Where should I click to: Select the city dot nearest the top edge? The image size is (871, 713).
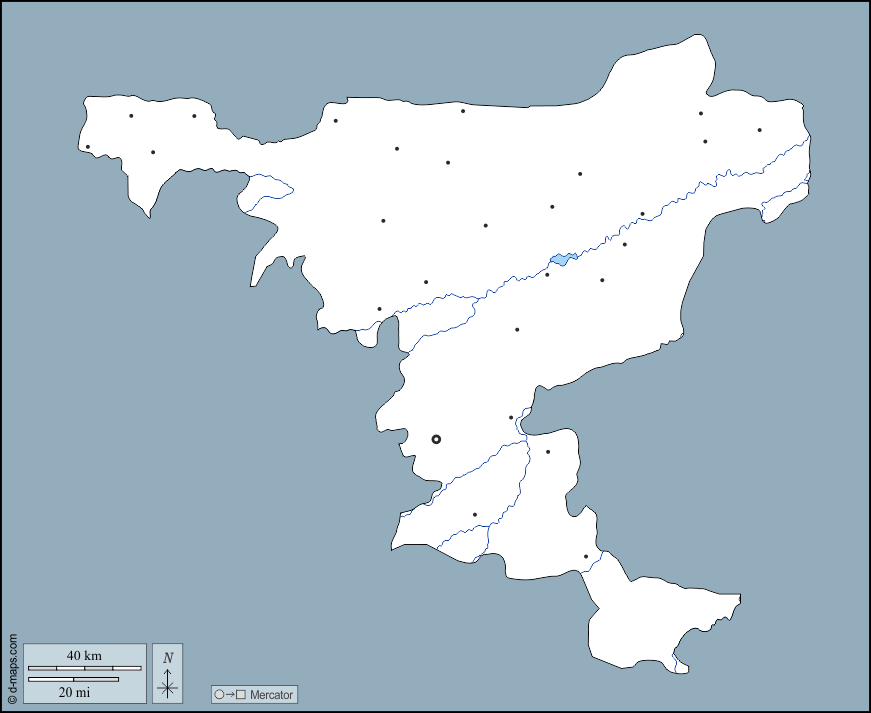[463, 111]
